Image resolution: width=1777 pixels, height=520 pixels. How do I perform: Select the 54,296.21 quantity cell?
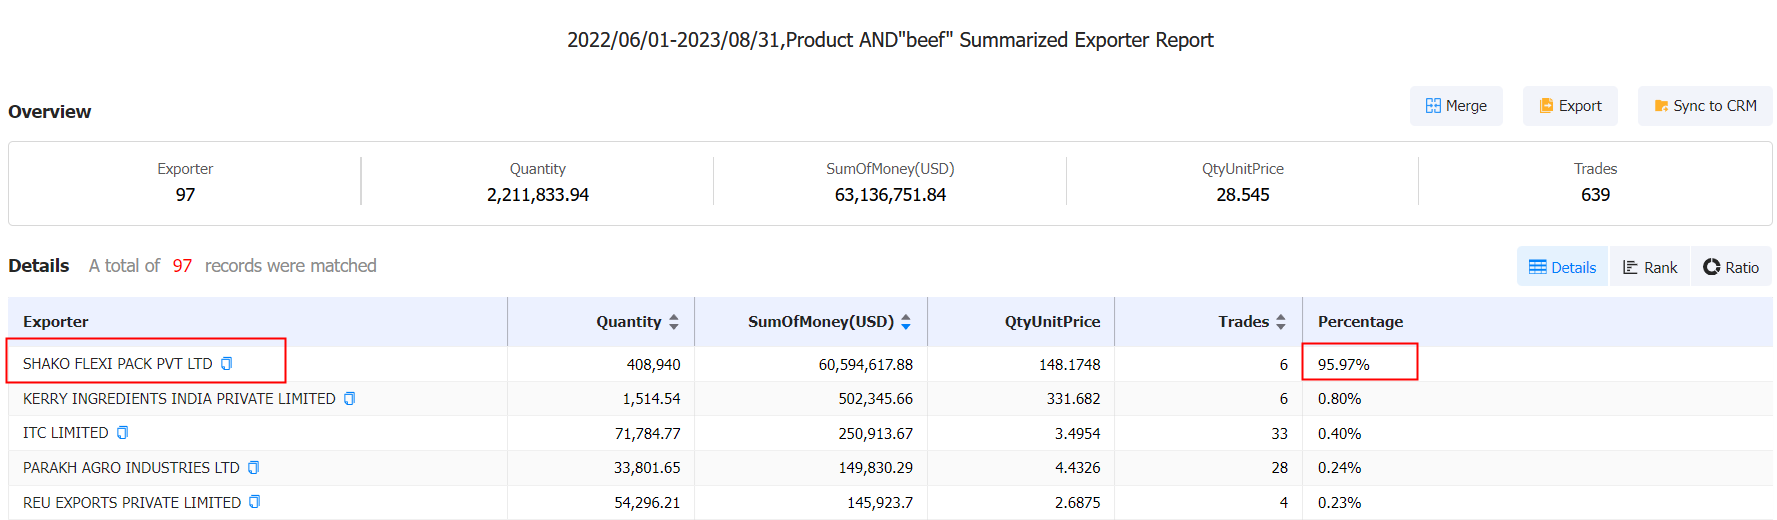(647, 502)
